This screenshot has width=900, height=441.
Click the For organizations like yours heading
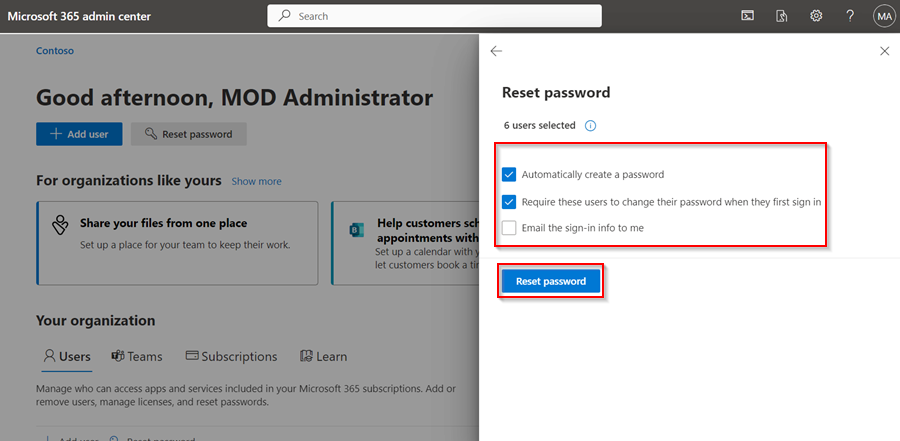(x=129, y=181)
